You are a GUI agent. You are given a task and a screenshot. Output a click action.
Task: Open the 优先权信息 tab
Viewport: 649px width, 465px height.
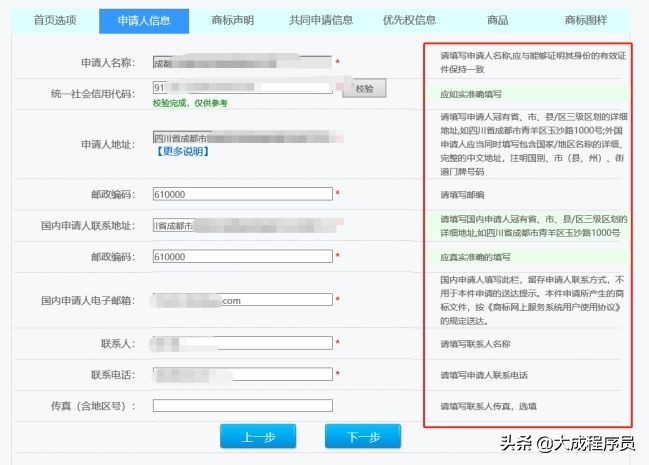tap(409, 20)
